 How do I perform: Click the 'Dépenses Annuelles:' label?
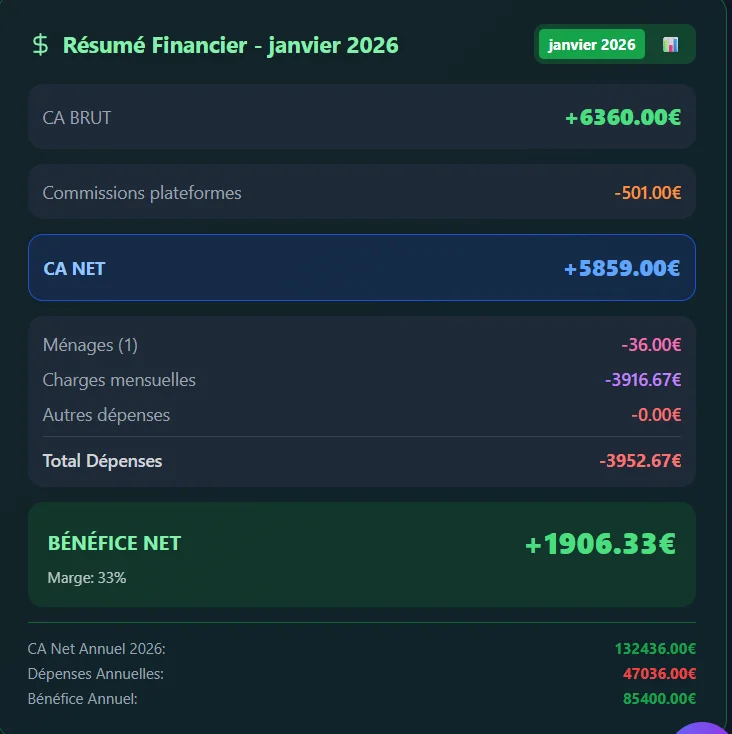(x=95, y=674)
